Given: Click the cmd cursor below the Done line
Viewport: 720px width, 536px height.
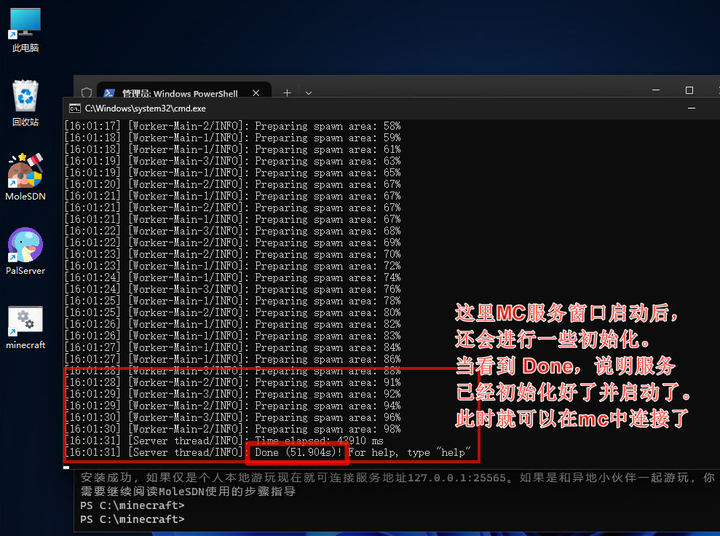Looking at the screenshot, I should [x=67, y=467].
